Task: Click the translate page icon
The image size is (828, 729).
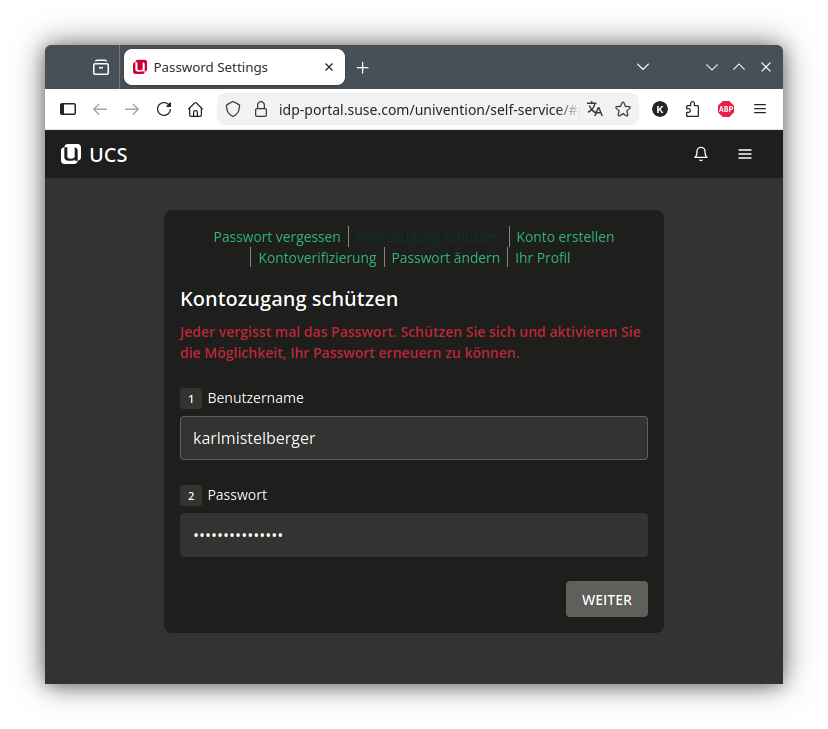Action: point(595,109)
